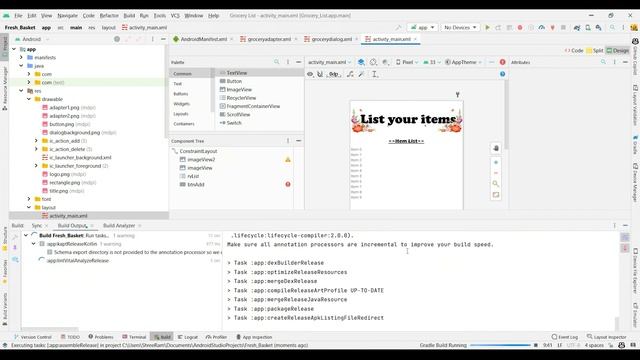This screenshot has height=360, width=640.
Task: Open the Pixel device dropdown
Action: point(407,62)
